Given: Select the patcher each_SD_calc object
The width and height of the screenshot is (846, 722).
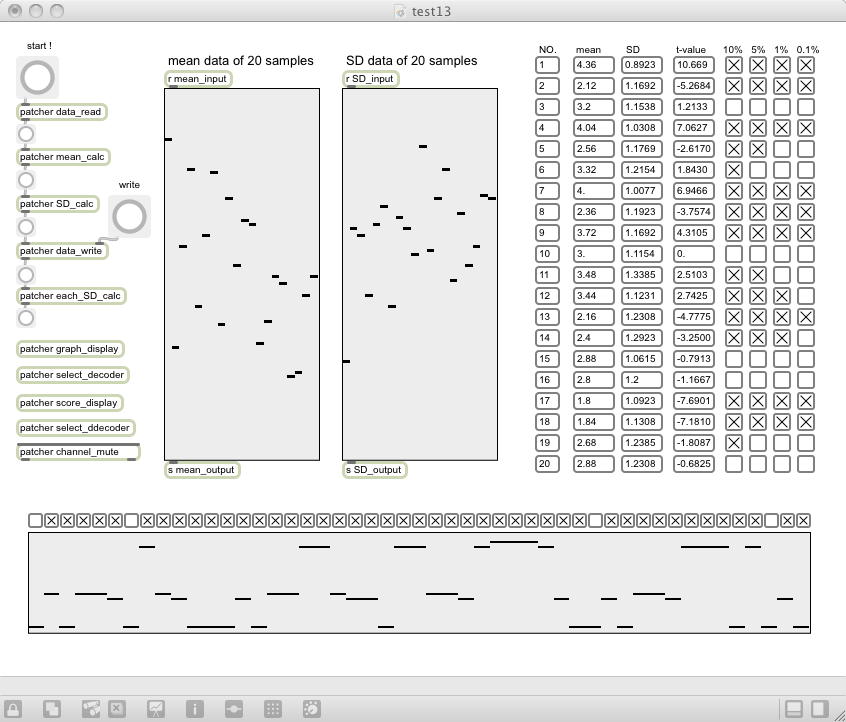Looking at the screenshot, I should [x=71, y=296].
